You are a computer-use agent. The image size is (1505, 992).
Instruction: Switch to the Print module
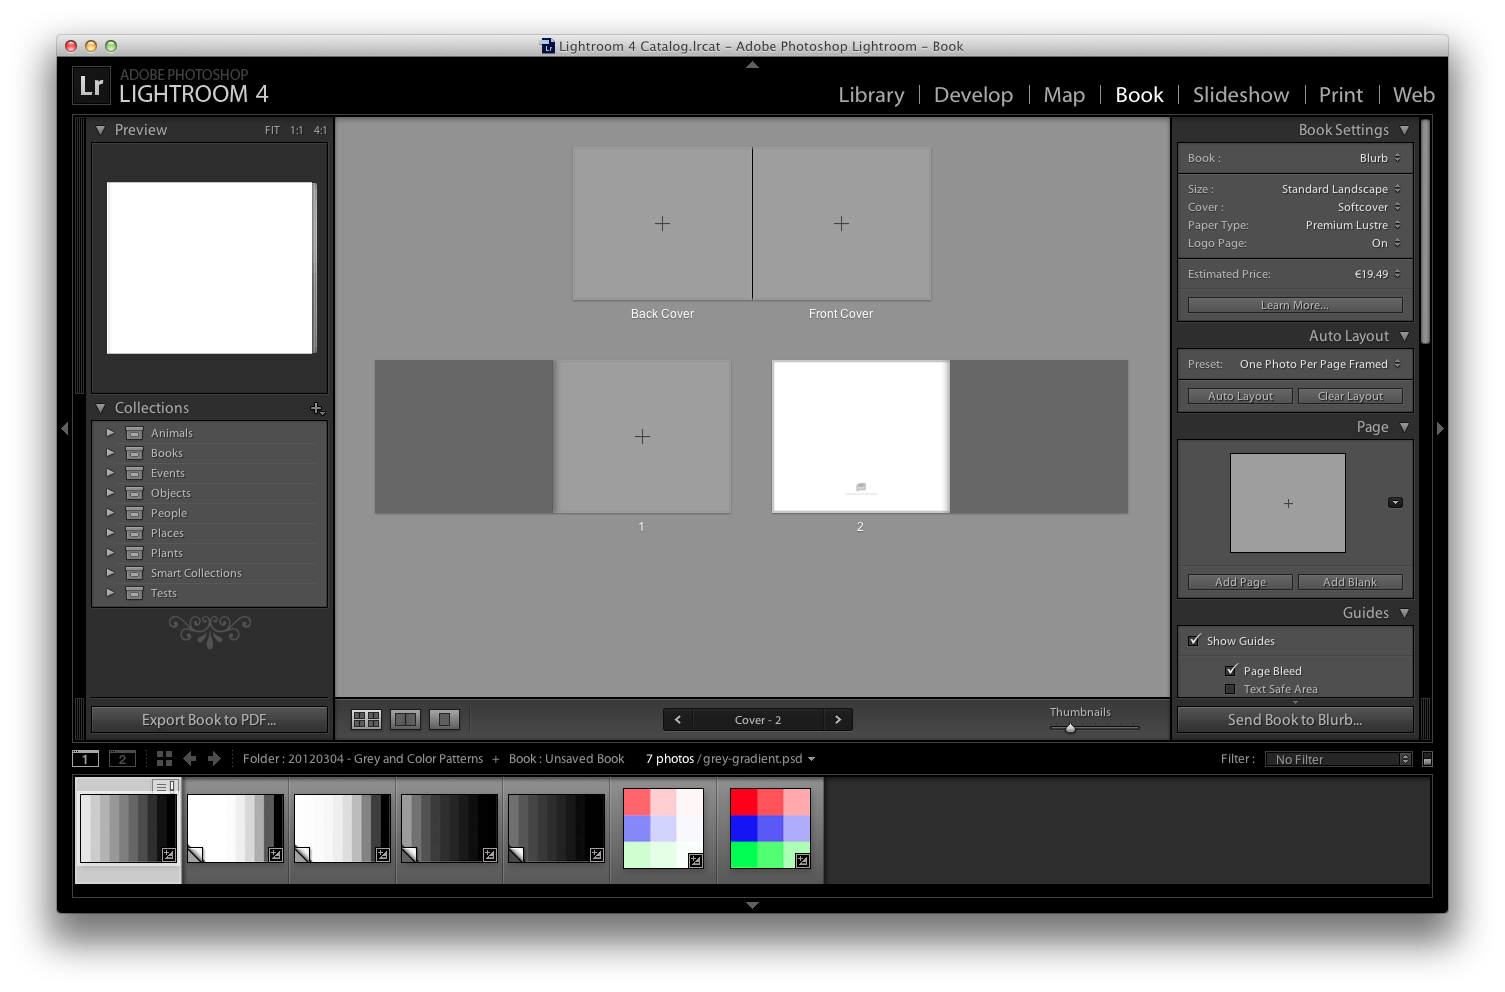click(1340, 95)
